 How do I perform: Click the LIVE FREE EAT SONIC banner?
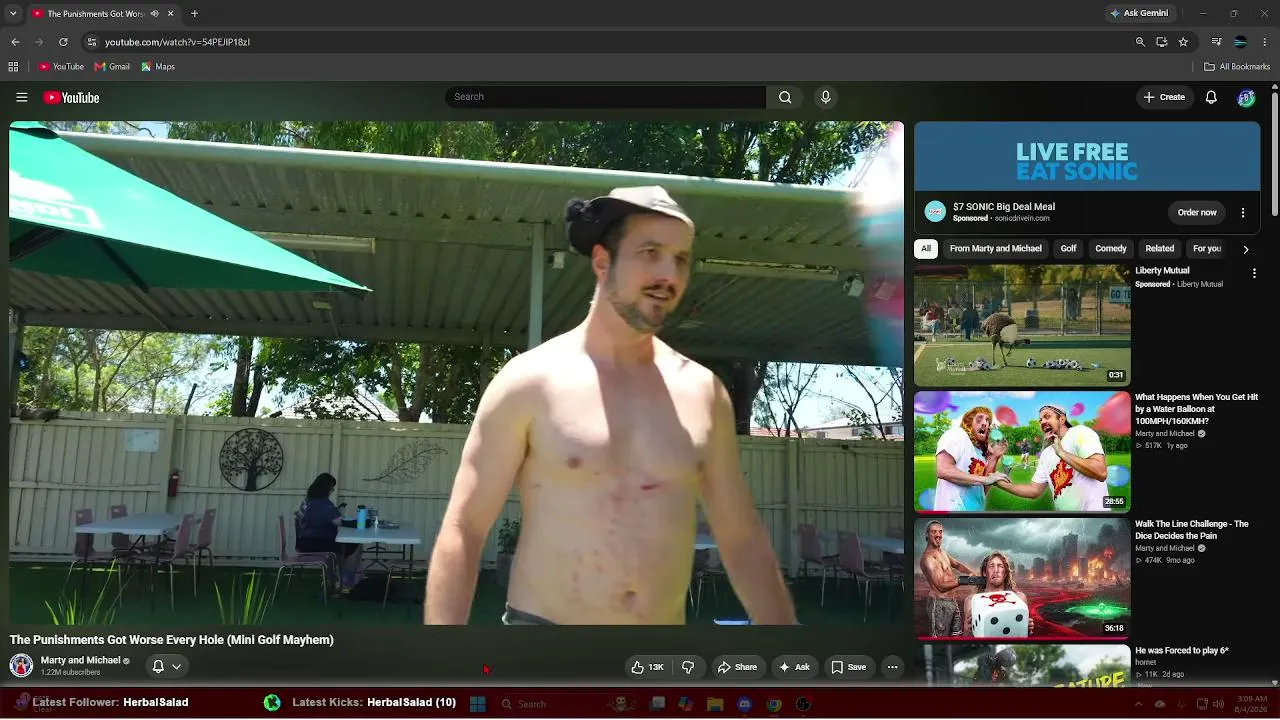(x=1087, y=156)
